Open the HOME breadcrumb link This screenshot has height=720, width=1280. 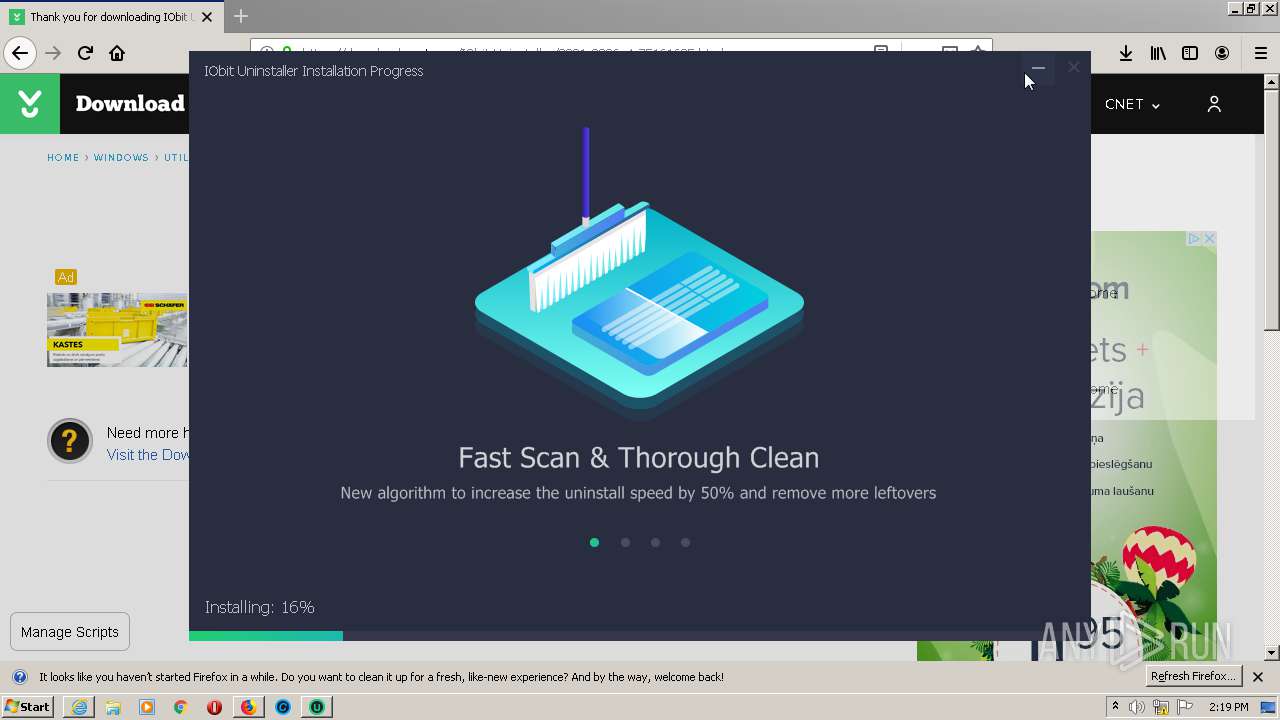[x=63, y=158]
